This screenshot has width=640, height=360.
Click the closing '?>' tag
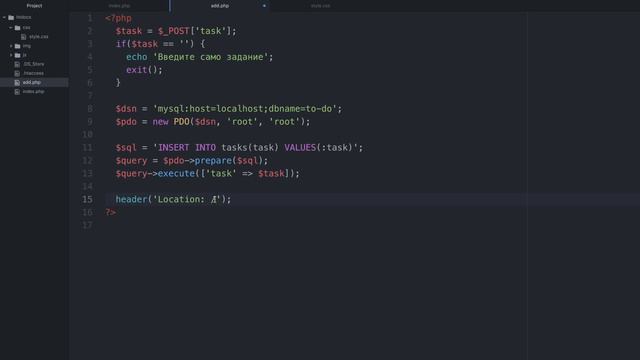[110, 212]
